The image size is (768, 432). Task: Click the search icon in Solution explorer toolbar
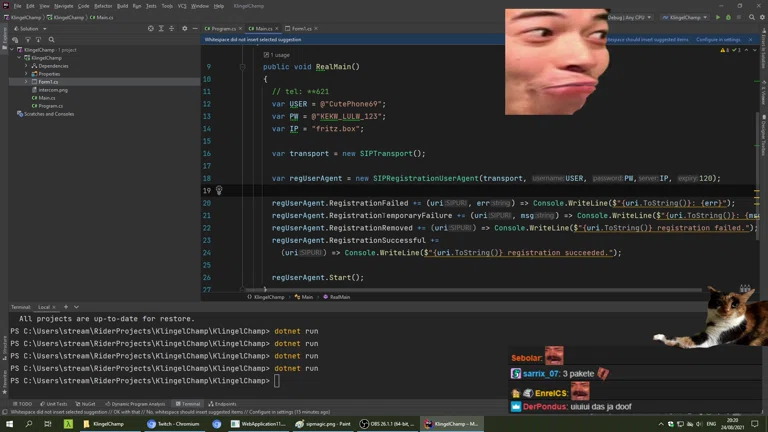(x=51, y=40)
